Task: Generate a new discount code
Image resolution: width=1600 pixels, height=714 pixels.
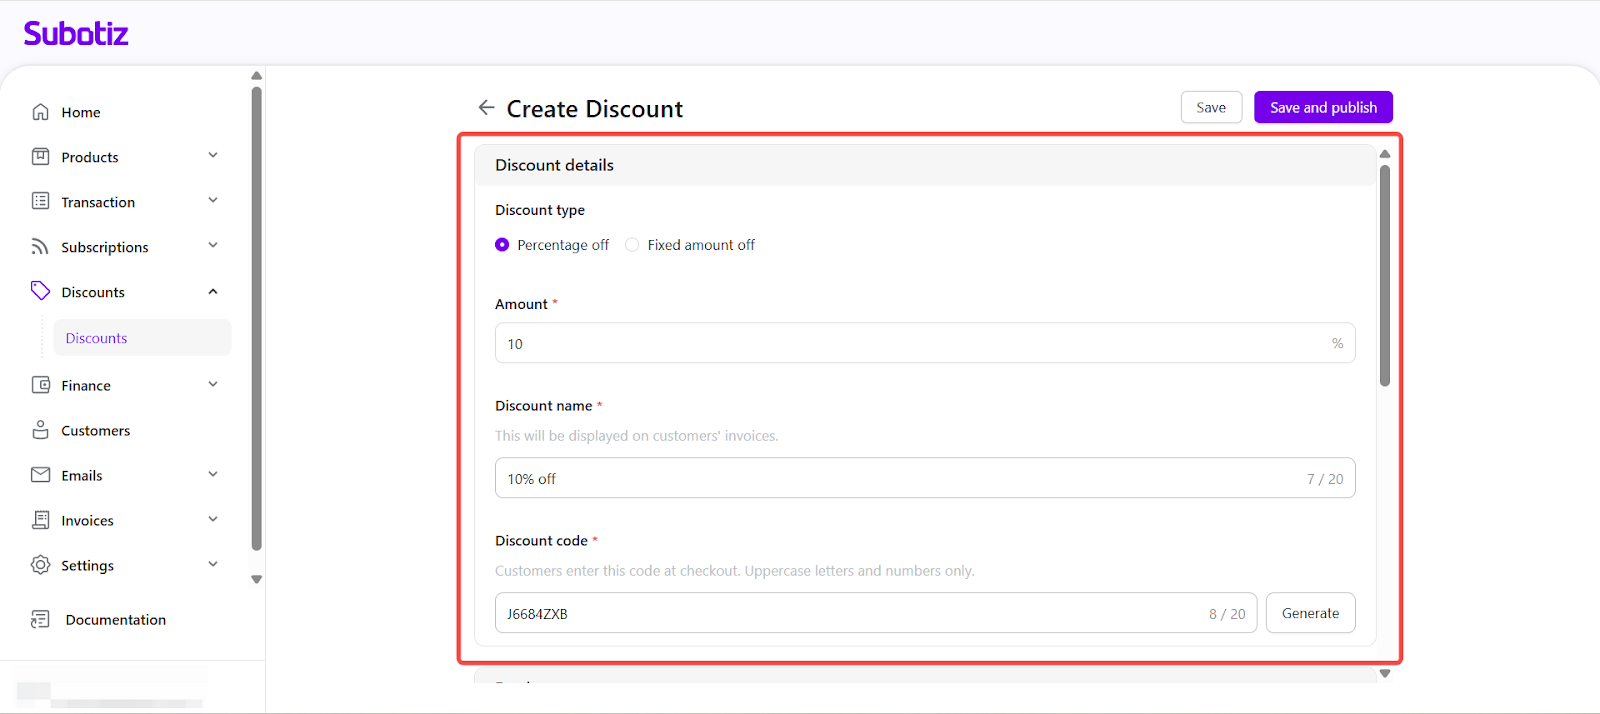Action: click(1310, 613)
